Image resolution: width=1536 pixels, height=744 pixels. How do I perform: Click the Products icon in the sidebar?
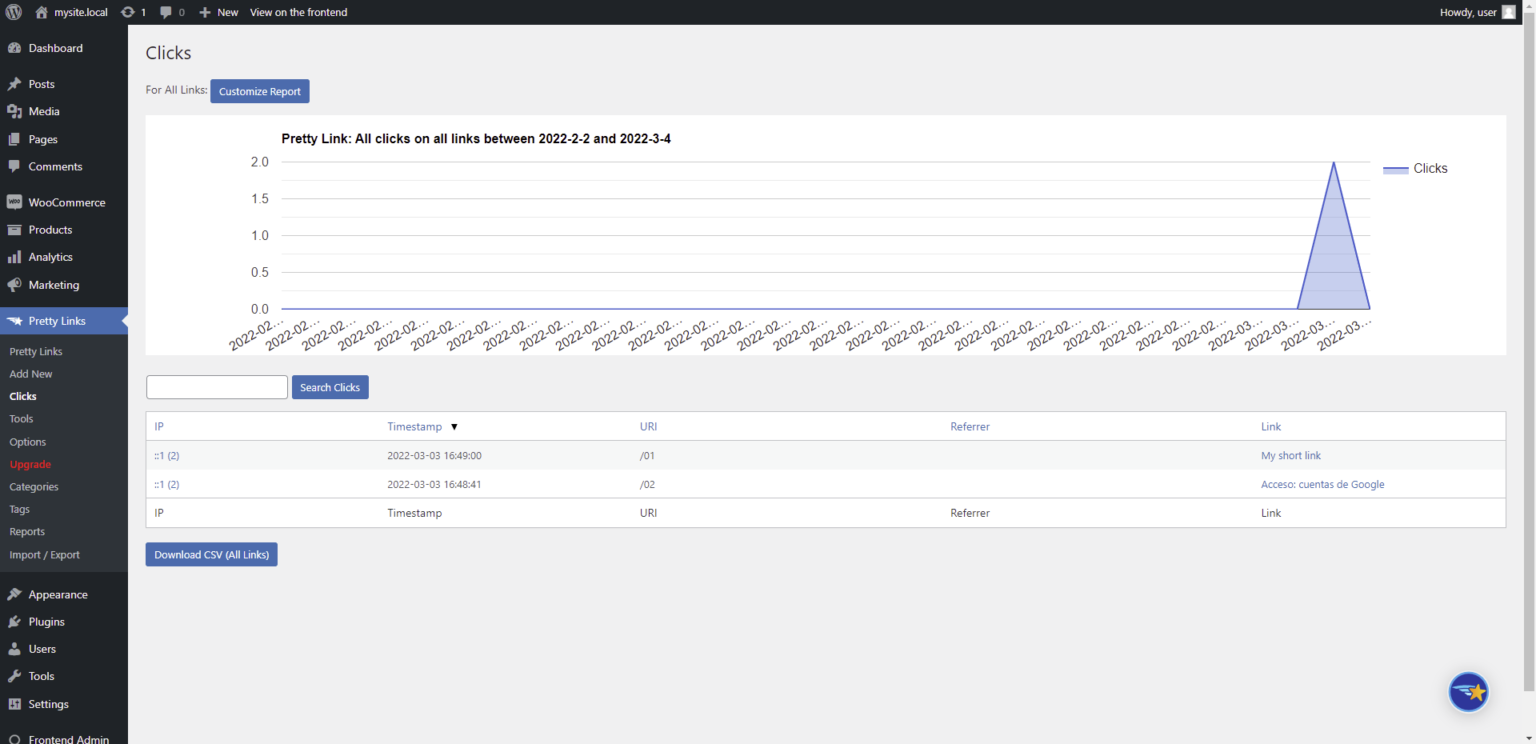pyautogui.click(x=14, y=229)
